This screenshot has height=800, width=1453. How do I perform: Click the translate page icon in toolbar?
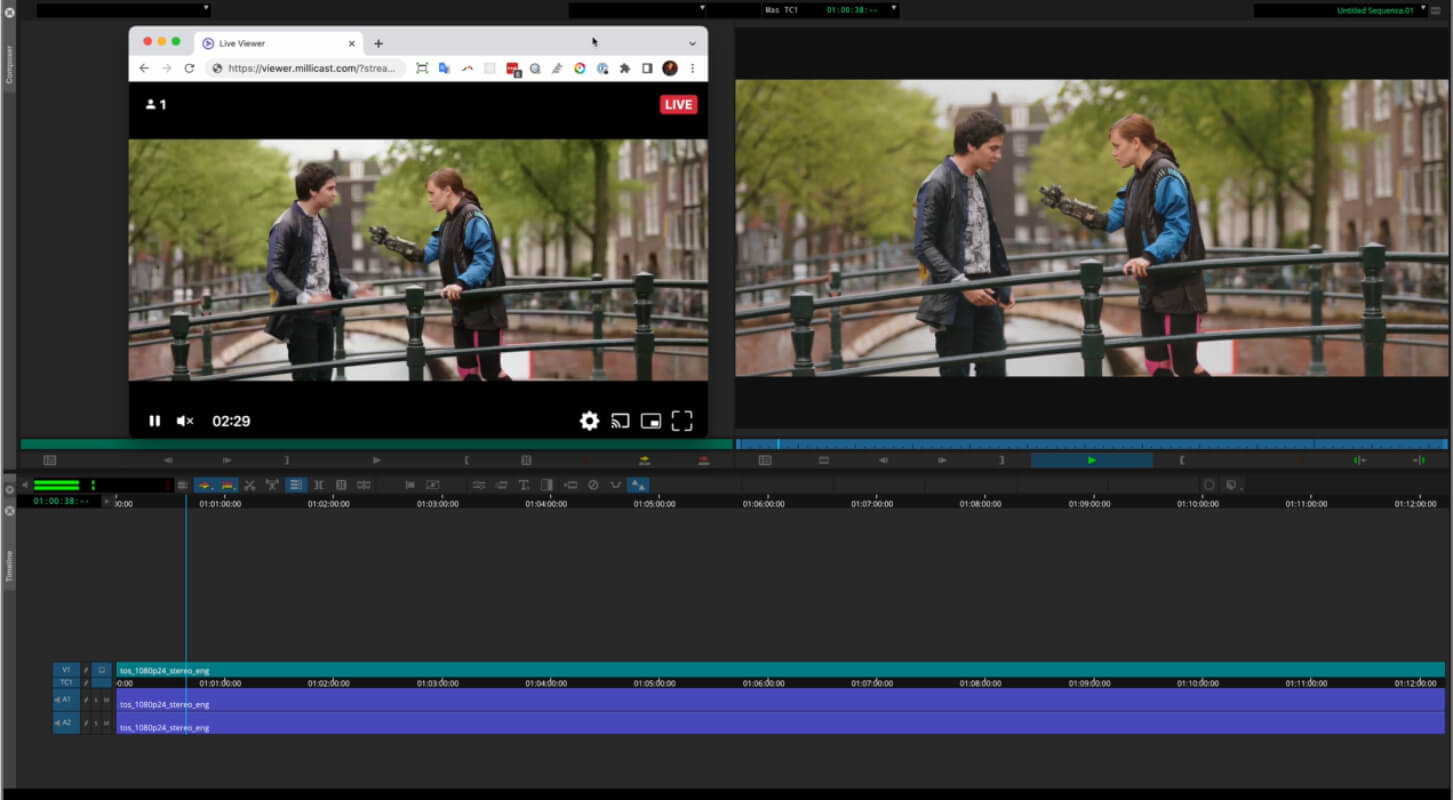point(444,68)
